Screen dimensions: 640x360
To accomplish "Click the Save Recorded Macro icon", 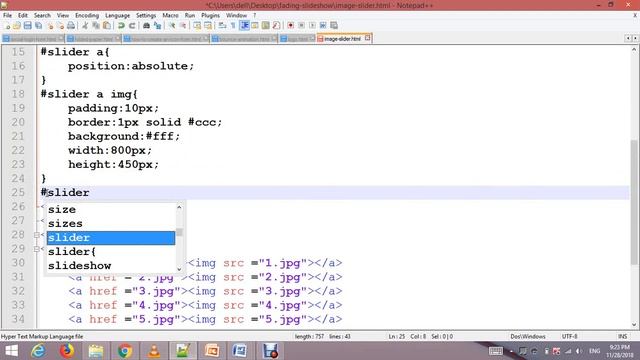I will (334, 25).
